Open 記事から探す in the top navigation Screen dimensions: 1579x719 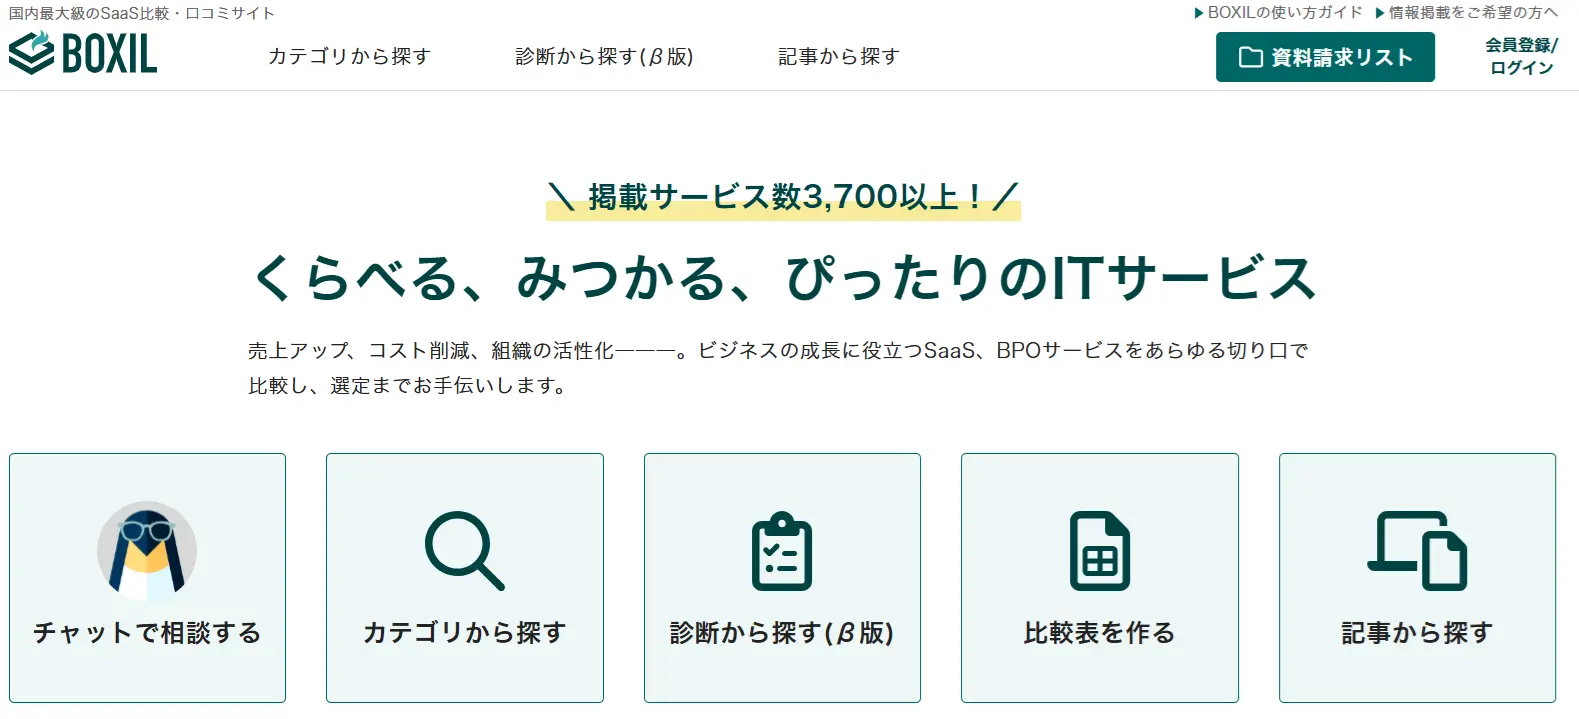tap(839, 56)
